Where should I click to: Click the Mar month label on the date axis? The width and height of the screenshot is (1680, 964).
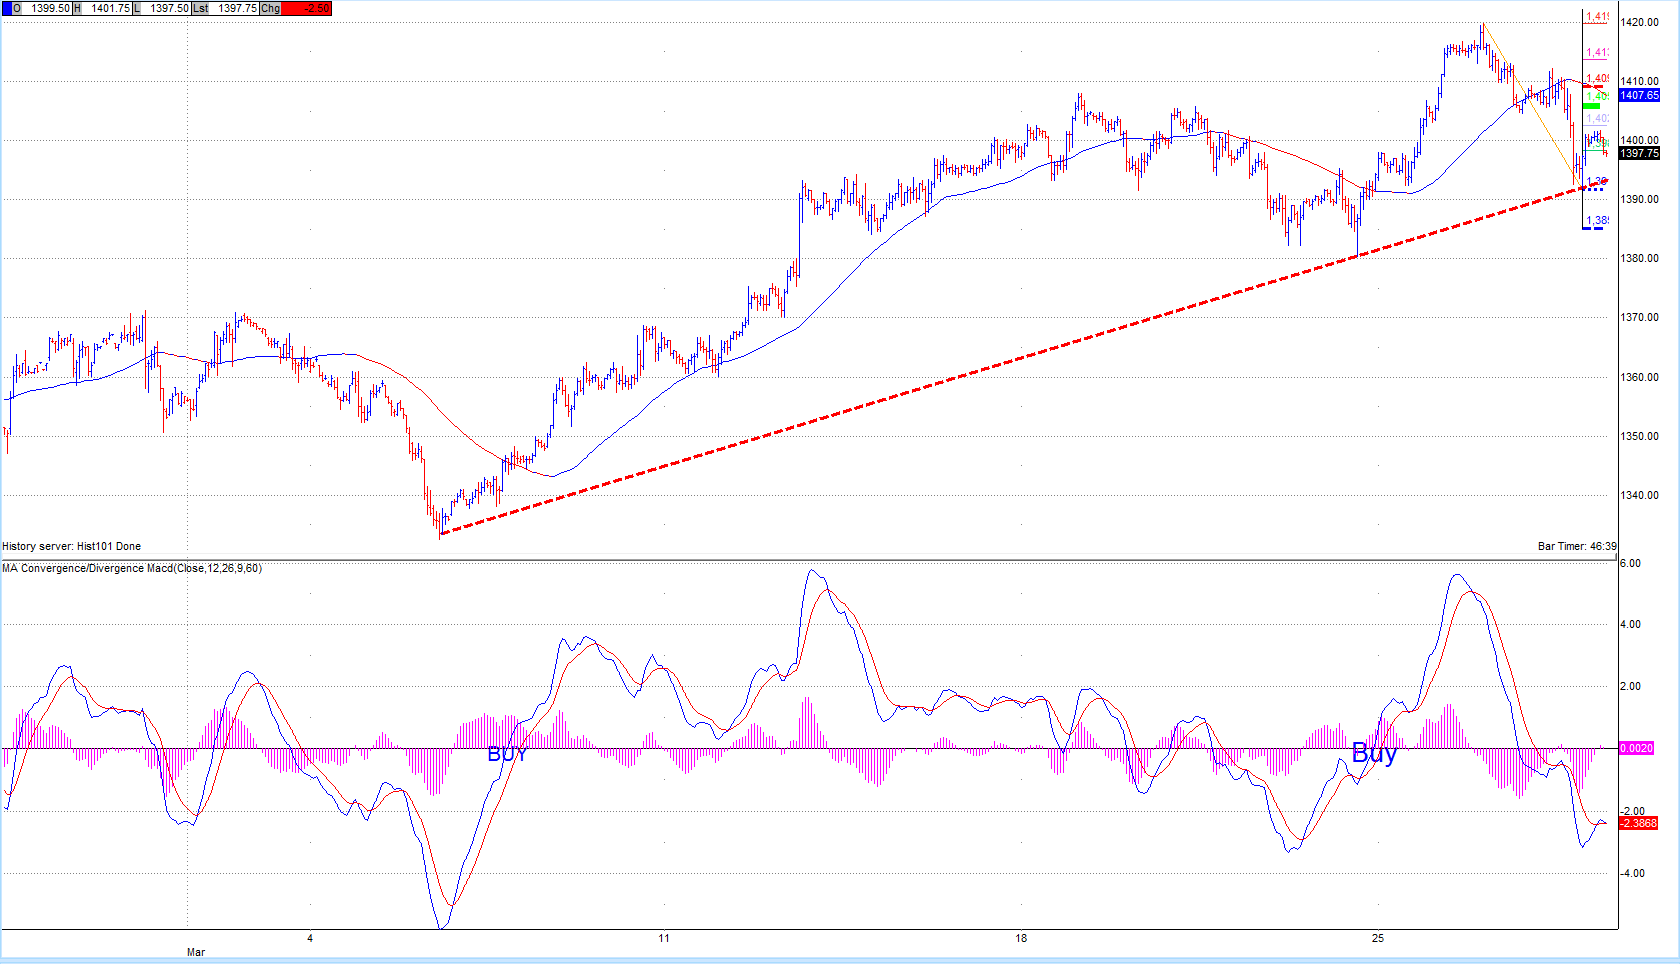click(x=196, y=952)
